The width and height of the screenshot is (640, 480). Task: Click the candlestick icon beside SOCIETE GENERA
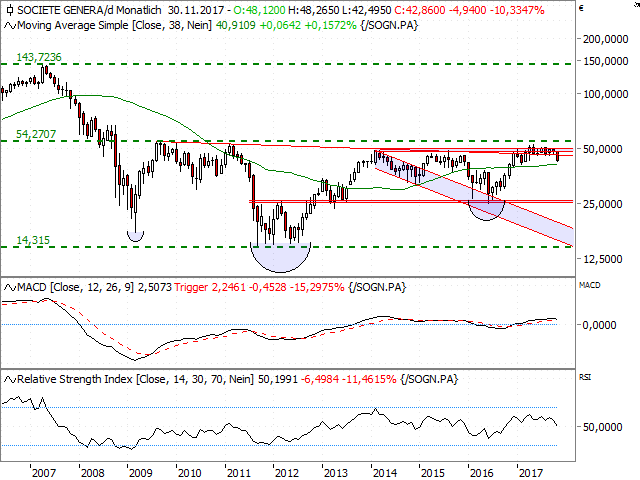(8, 7)
